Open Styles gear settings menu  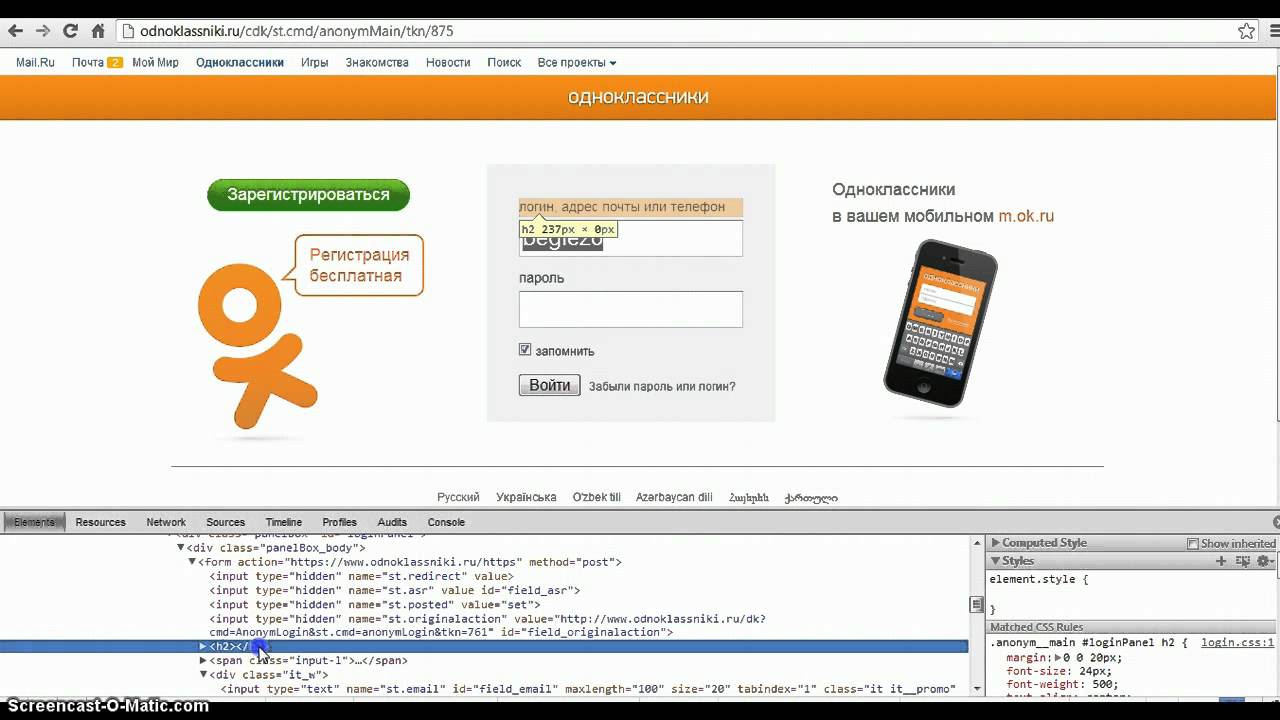click(1264, 561)
